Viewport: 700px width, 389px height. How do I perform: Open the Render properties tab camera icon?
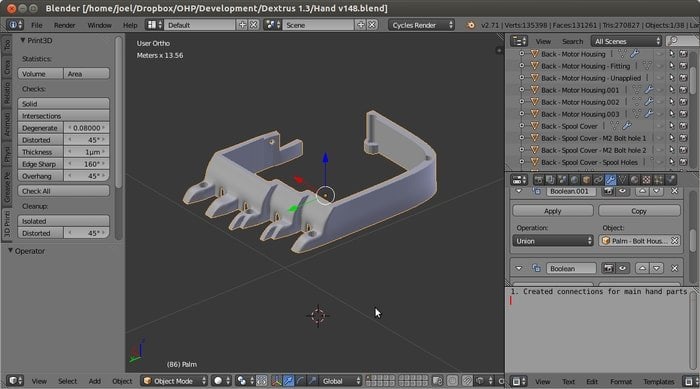pyautogui.click(x=539, y=180)
